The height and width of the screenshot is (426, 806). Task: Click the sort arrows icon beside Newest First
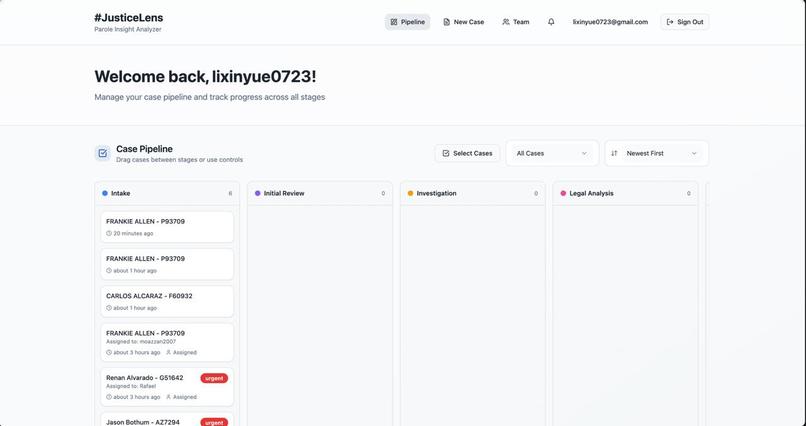coord(614,153)
